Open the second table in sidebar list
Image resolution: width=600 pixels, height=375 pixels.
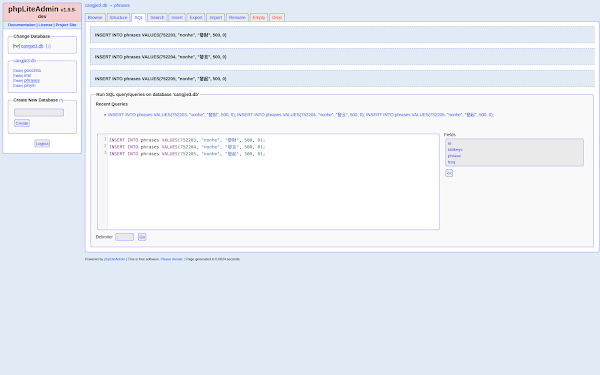(28, 75)
